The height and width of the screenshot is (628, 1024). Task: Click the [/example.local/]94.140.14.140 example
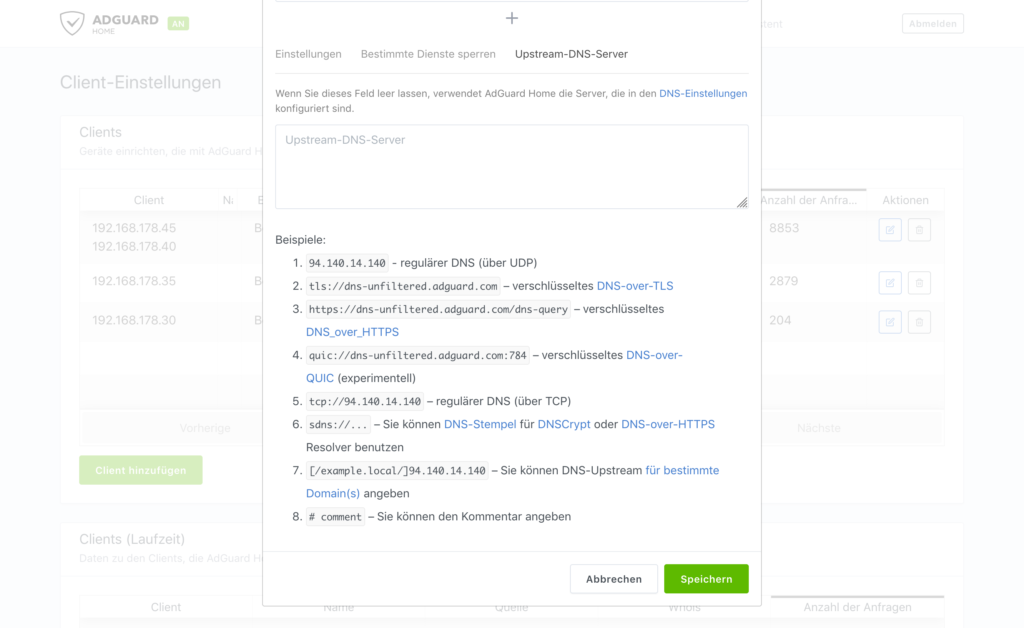[x=397, y=471]
